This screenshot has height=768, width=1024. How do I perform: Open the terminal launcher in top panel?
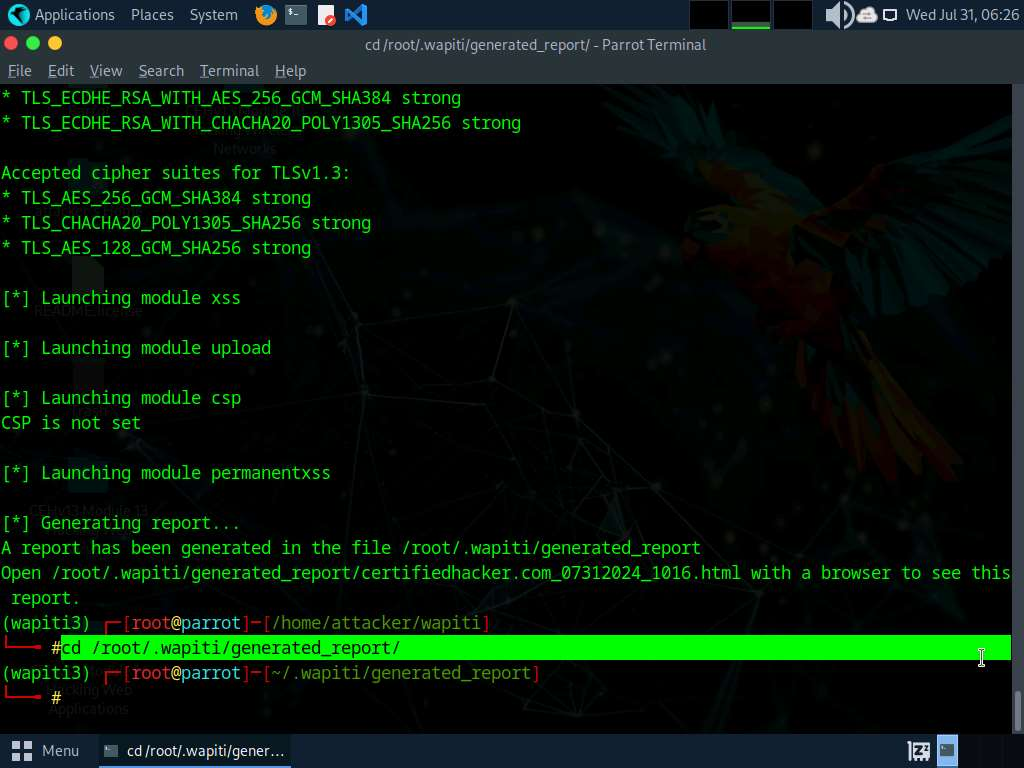pos(295,15)
